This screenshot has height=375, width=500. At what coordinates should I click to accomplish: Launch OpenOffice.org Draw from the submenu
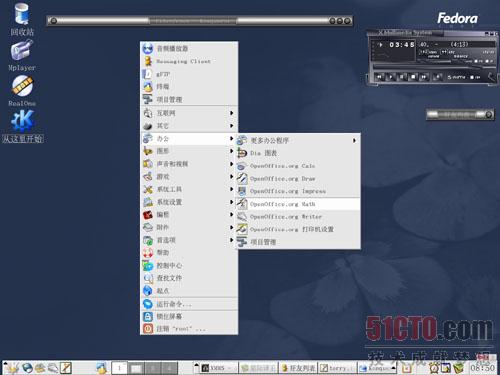[298, 178]
